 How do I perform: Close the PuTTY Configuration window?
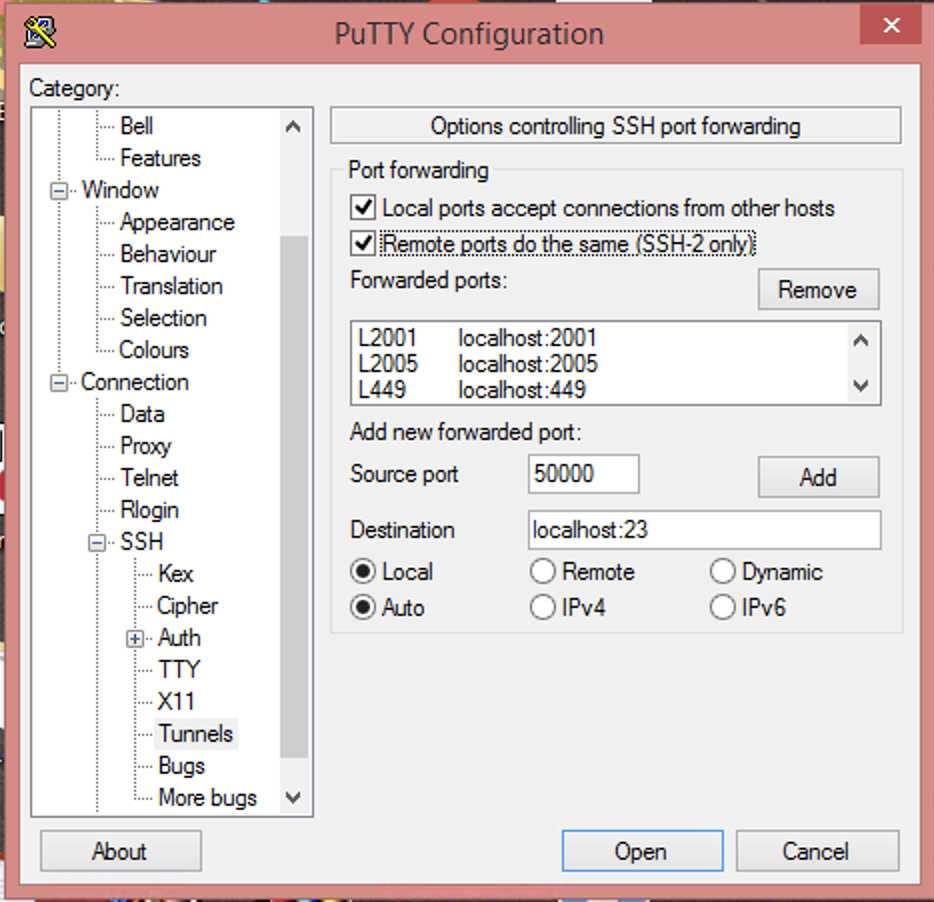click(891, 25)
